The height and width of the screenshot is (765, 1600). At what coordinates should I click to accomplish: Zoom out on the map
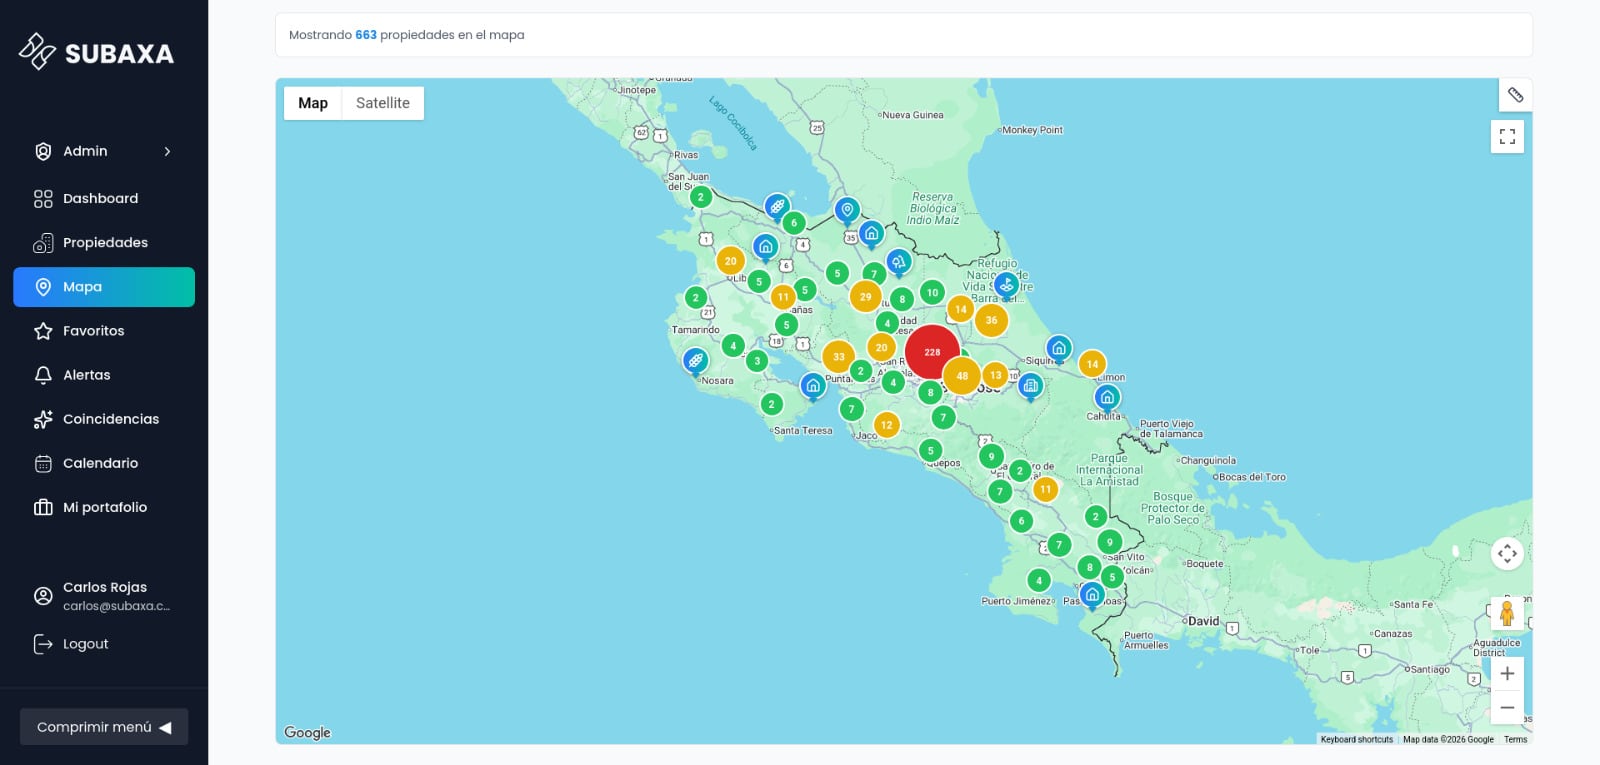coord(1507,707)
